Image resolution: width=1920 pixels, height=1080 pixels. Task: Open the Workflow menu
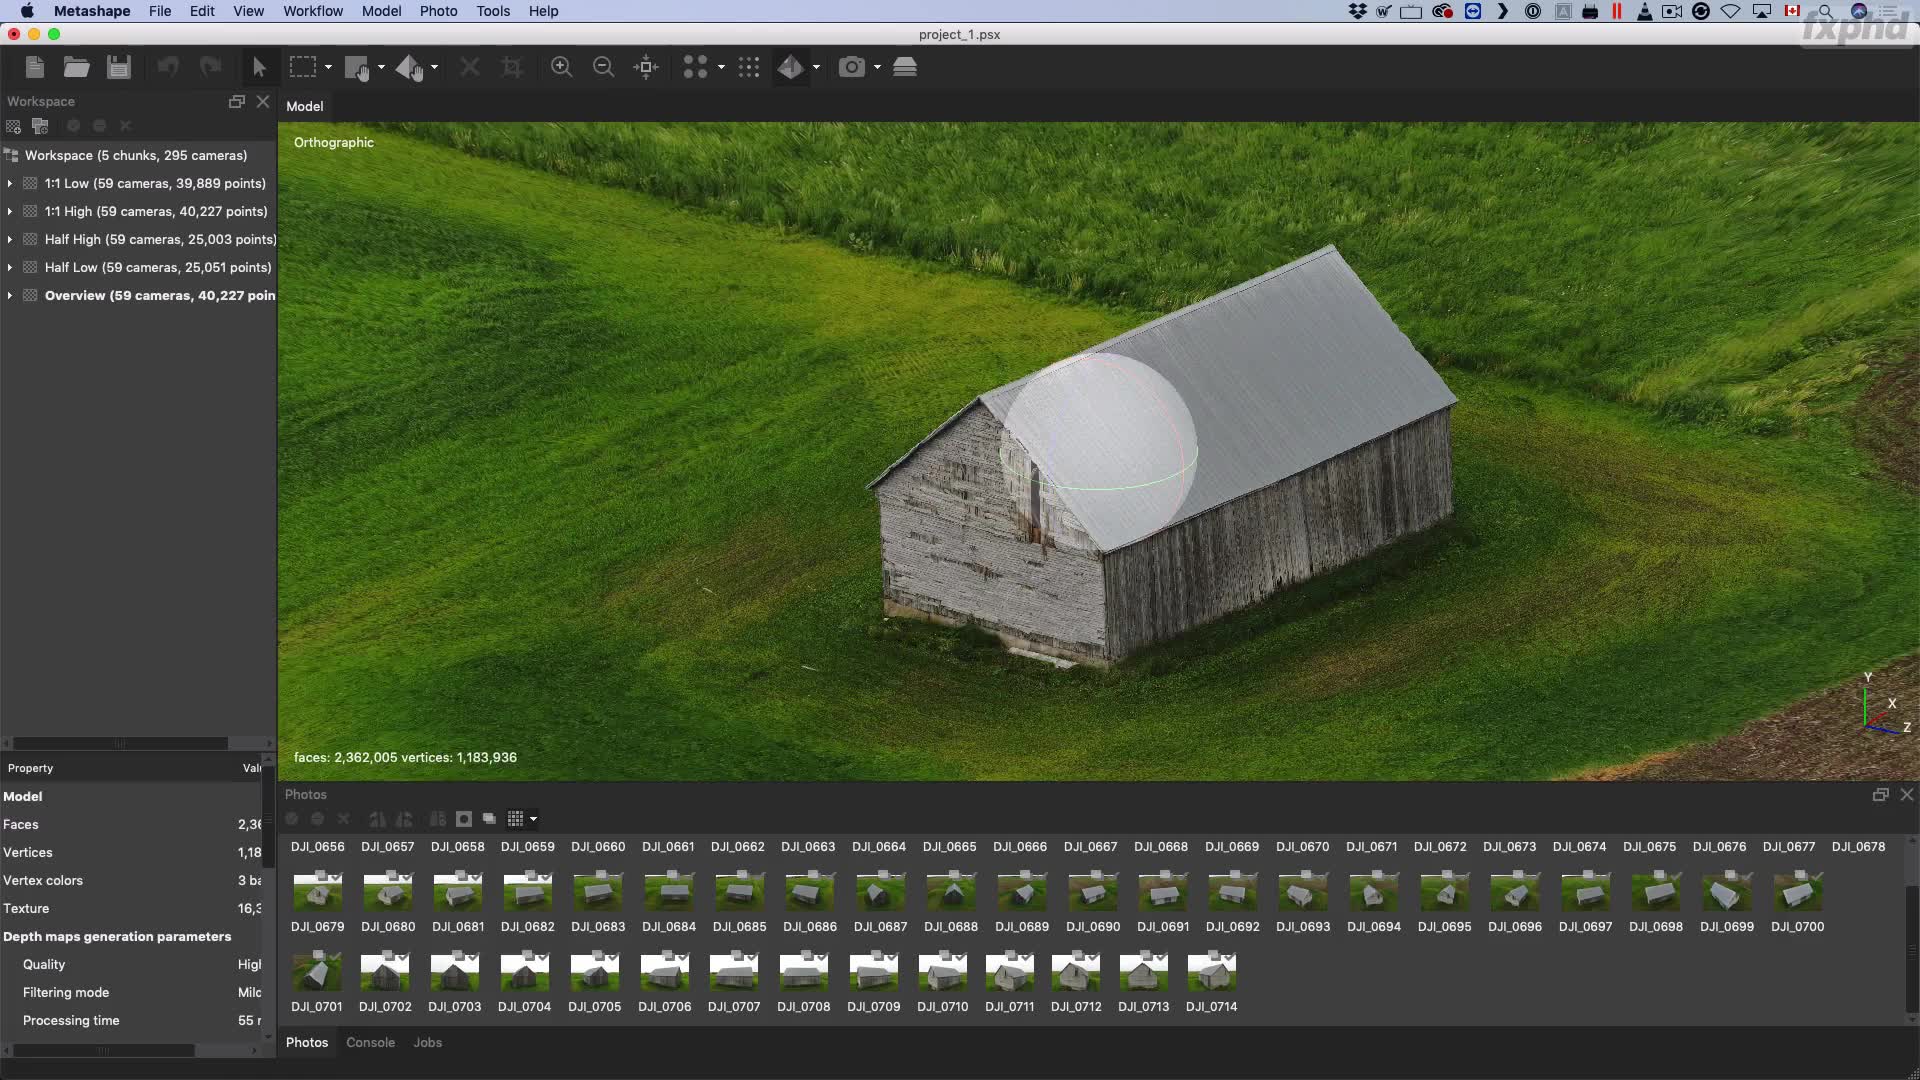point(313,11)
